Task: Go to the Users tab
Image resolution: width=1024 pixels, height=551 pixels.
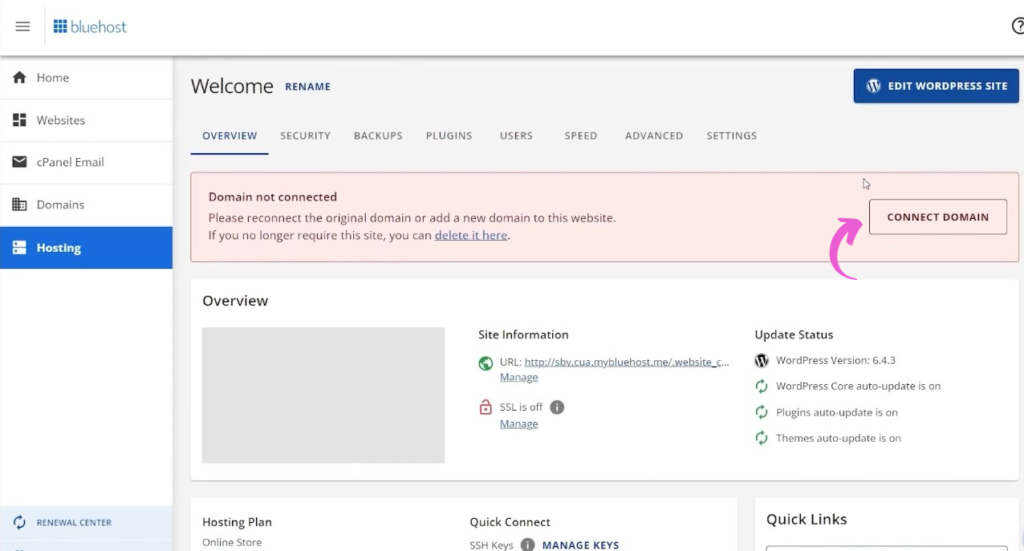Action: click(516, 136)
